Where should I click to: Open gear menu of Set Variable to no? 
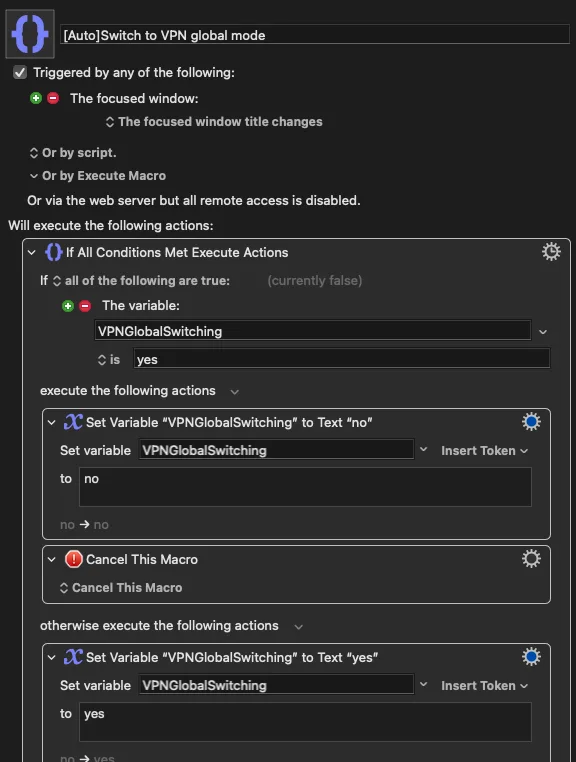(531, 421)
